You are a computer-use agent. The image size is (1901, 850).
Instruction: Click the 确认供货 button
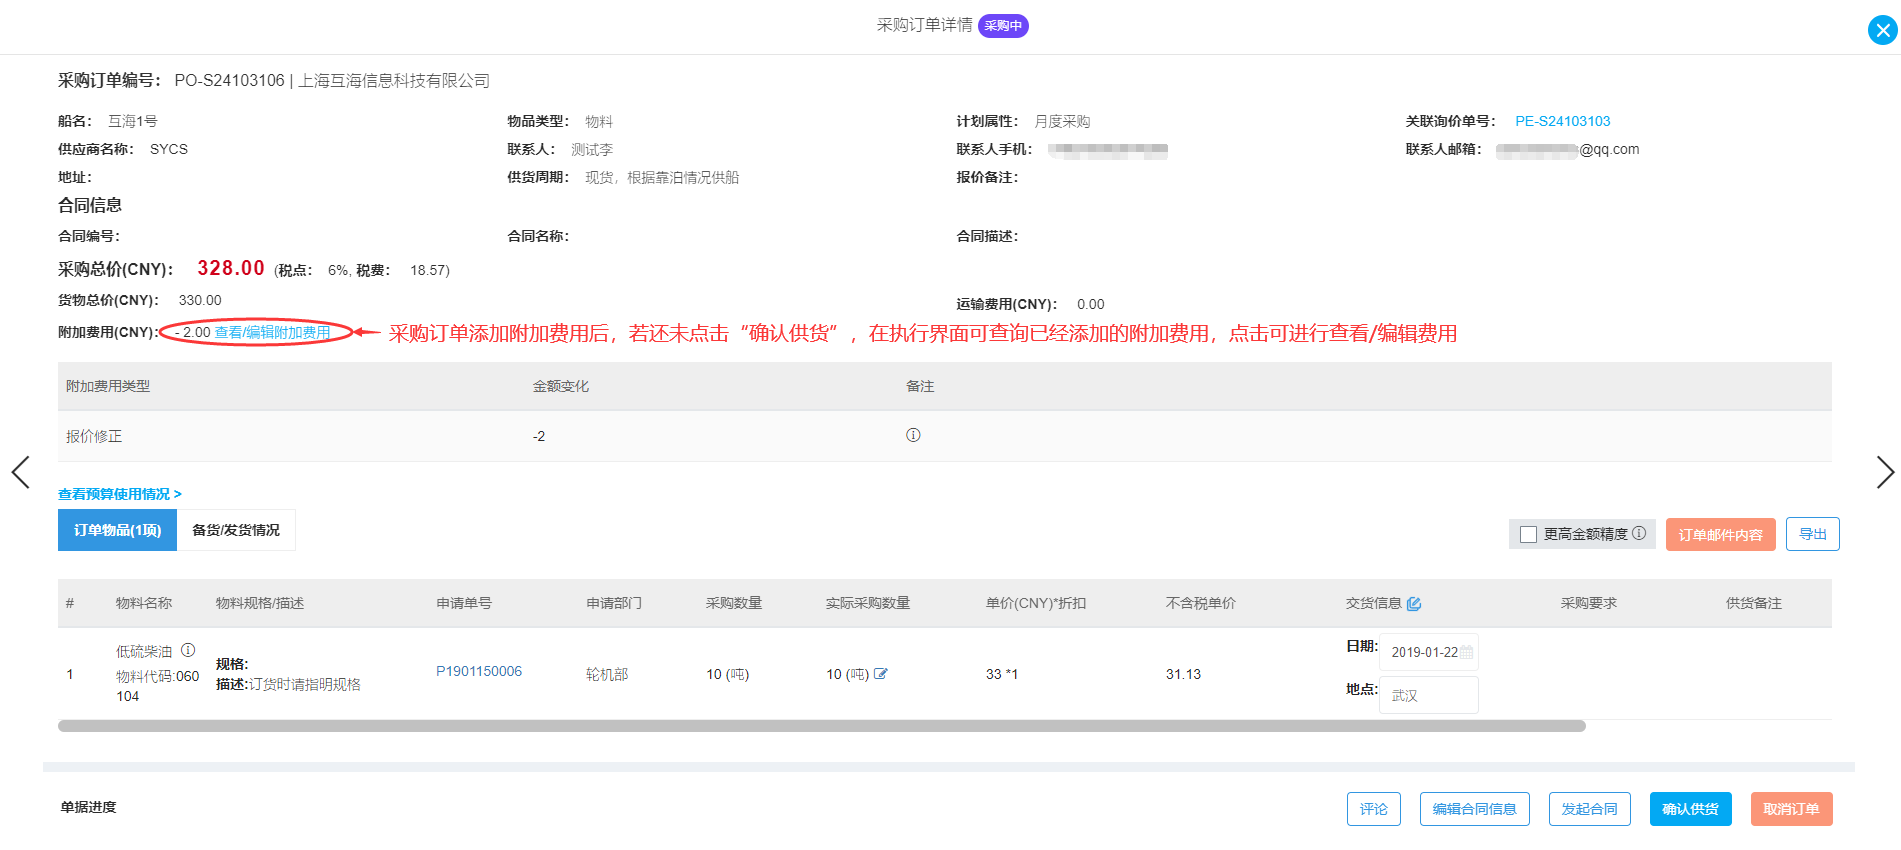(1690, 809)
